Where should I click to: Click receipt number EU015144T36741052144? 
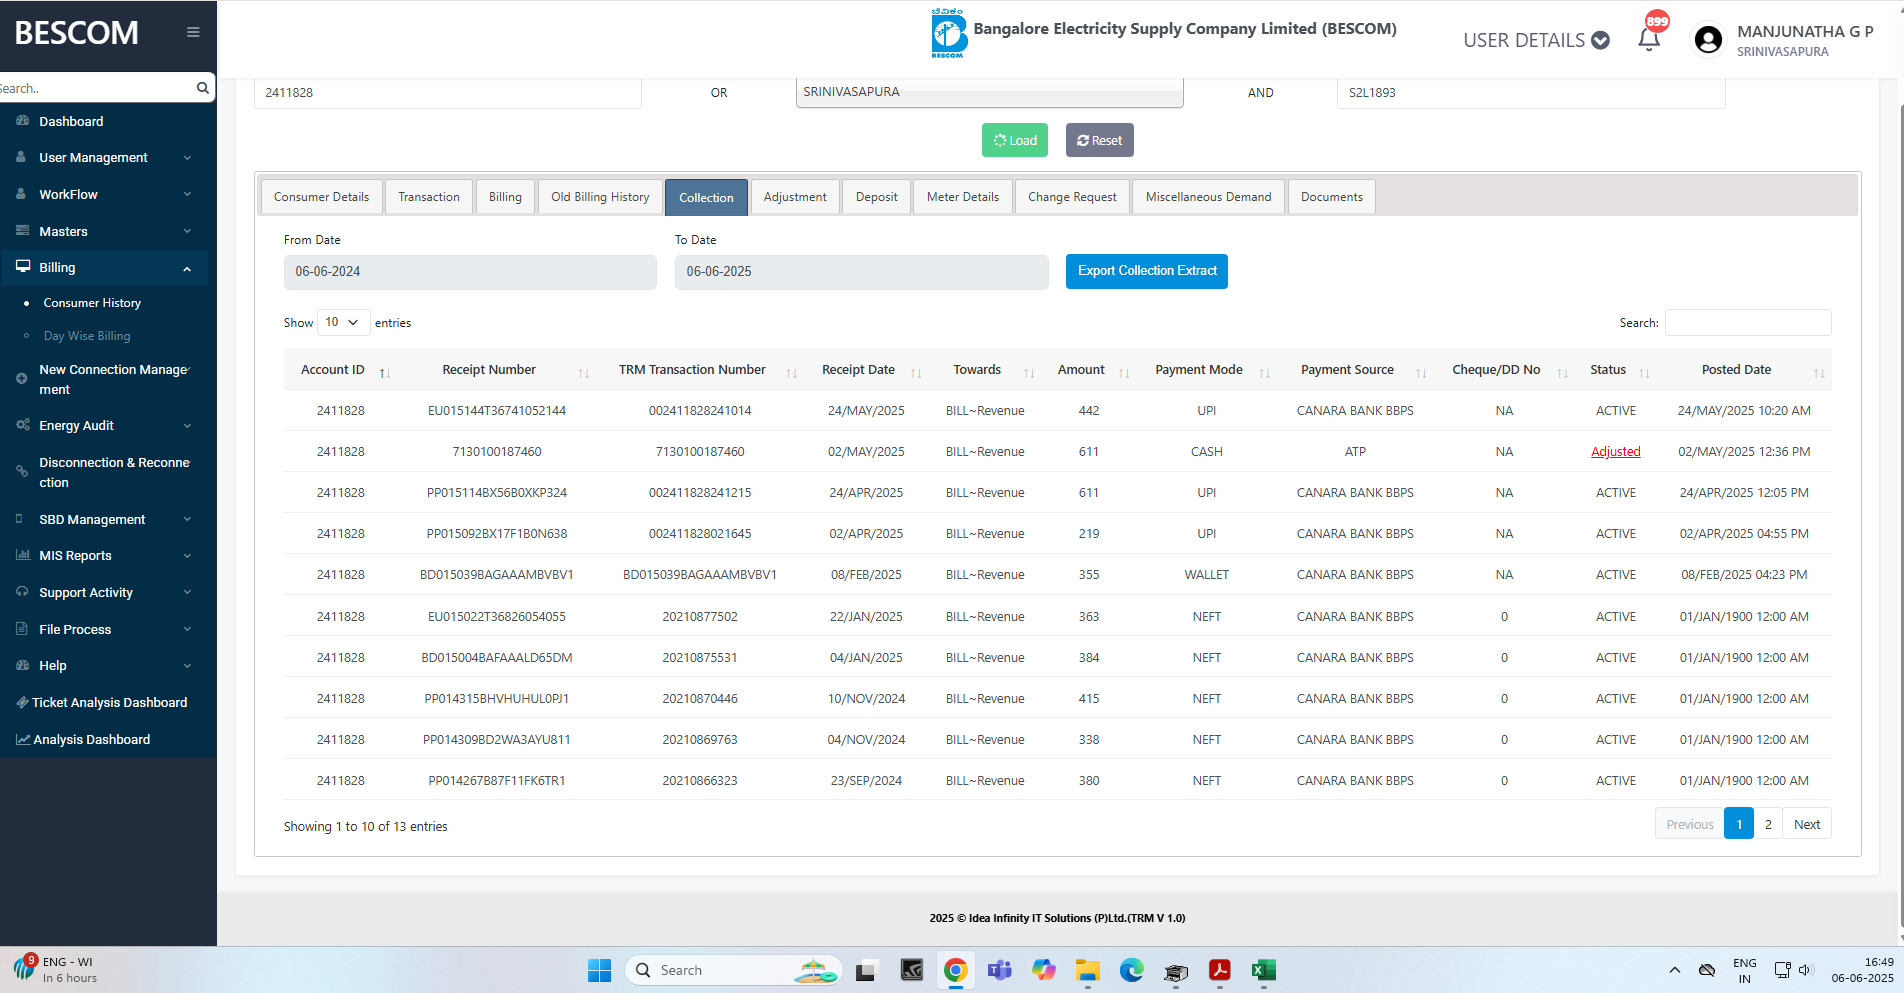pos(496,411)
